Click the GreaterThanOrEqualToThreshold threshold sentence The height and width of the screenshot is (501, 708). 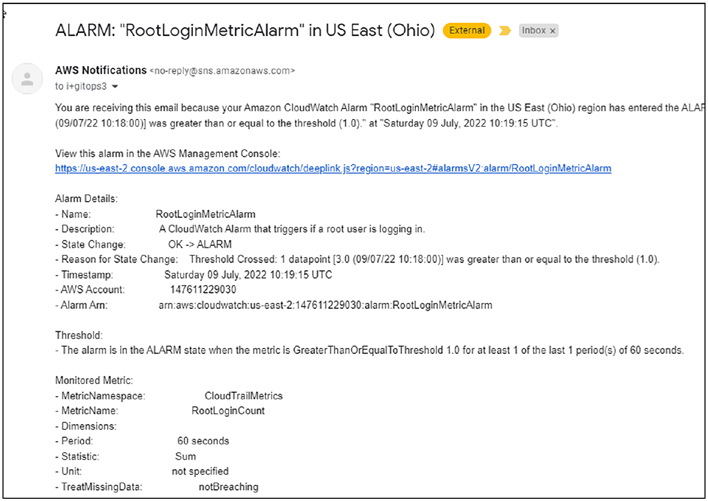pyautogui.click(x=369, y=350)
